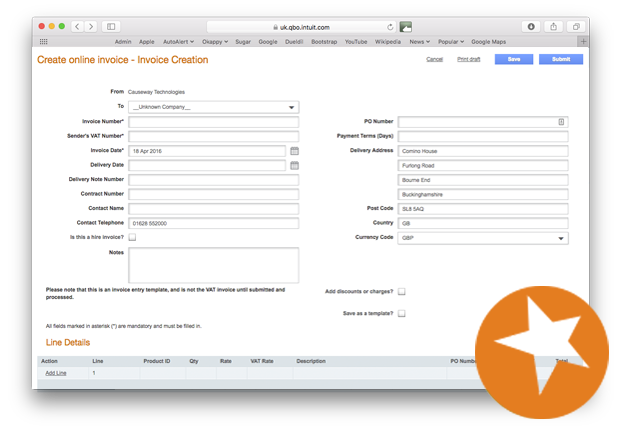Toggle the Safari sidebar icon
This screenshot has height=428, width=621.
point(111,27)
